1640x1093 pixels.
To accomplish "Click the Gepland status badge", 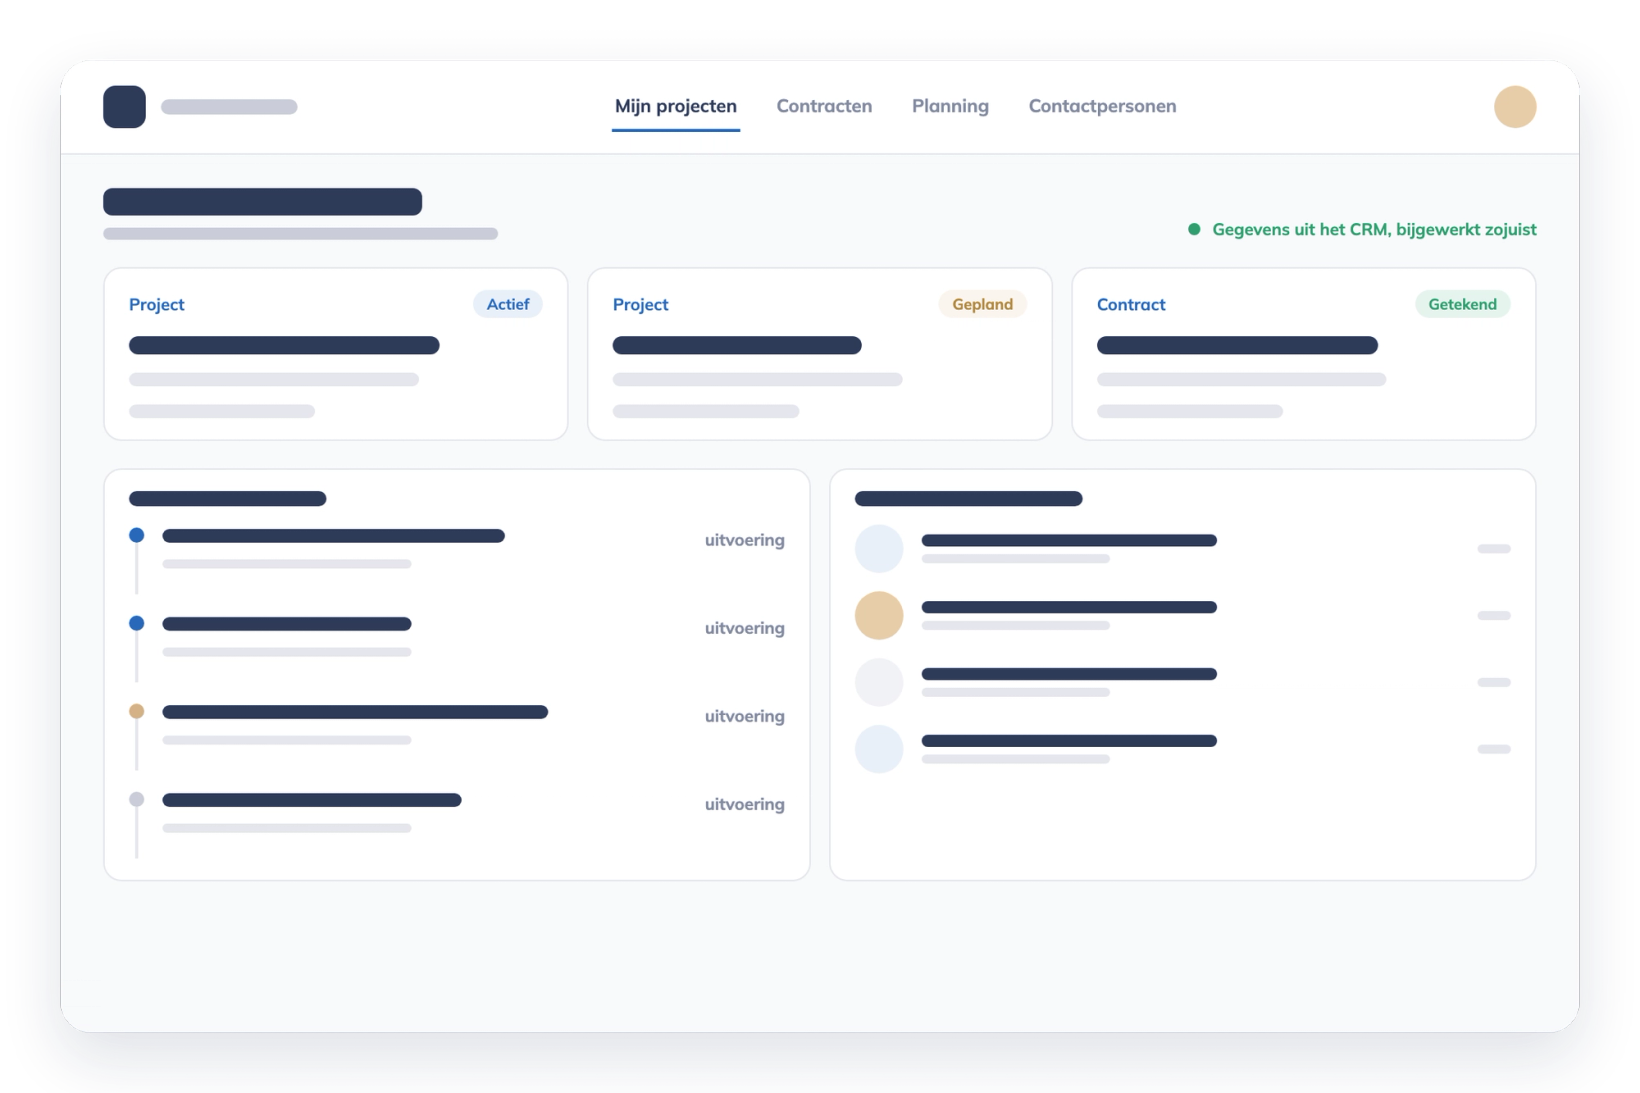I will [982, 304].
